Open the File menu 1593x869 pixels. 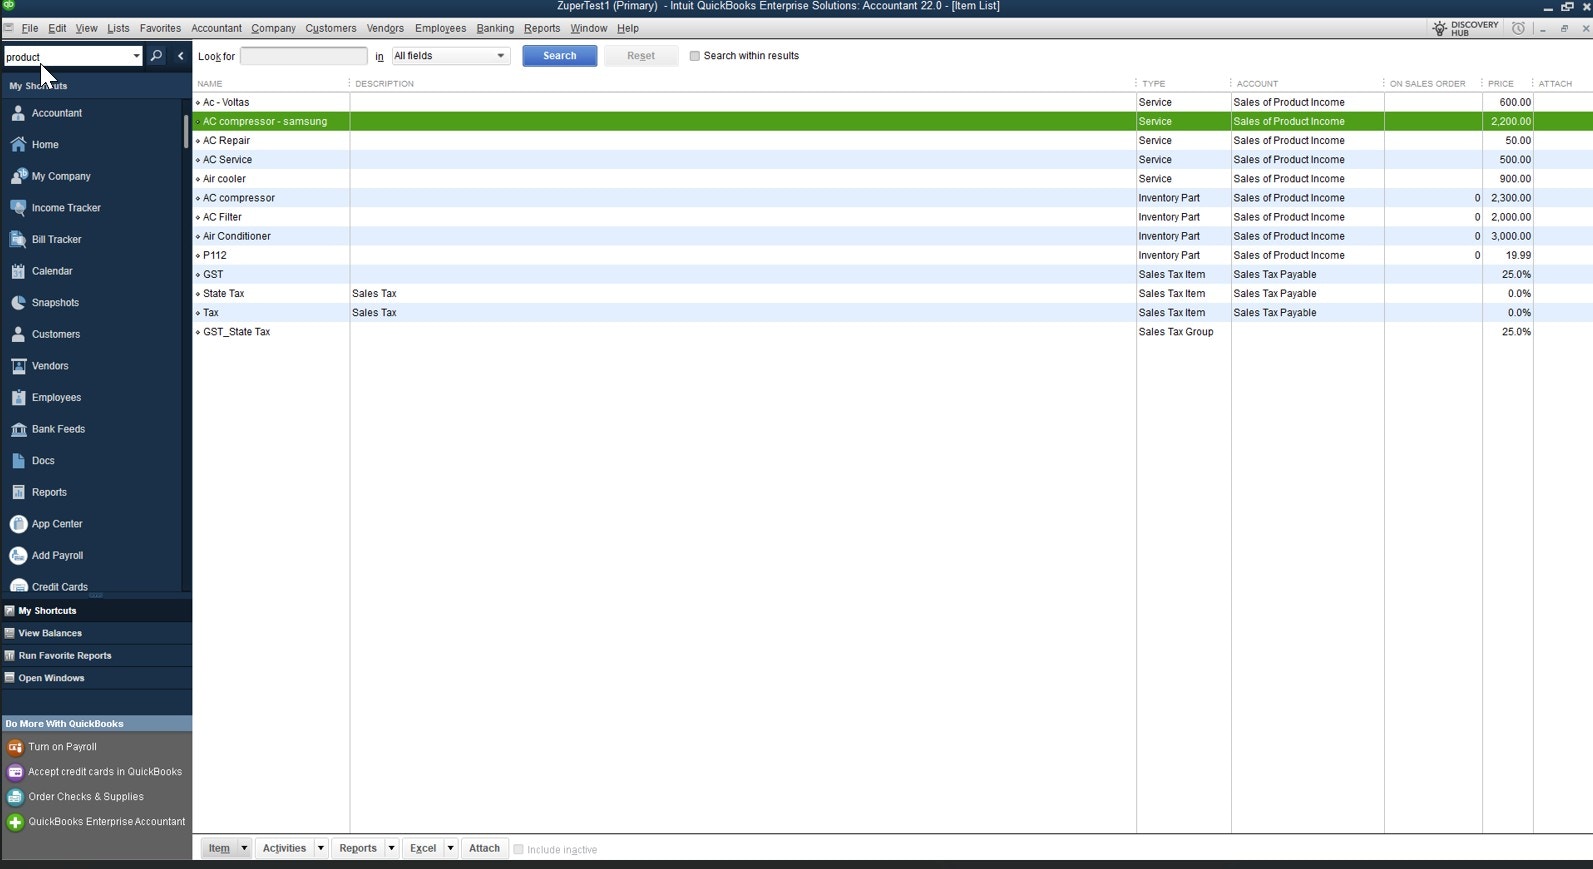pyautogui.click(x=30, y=28)
